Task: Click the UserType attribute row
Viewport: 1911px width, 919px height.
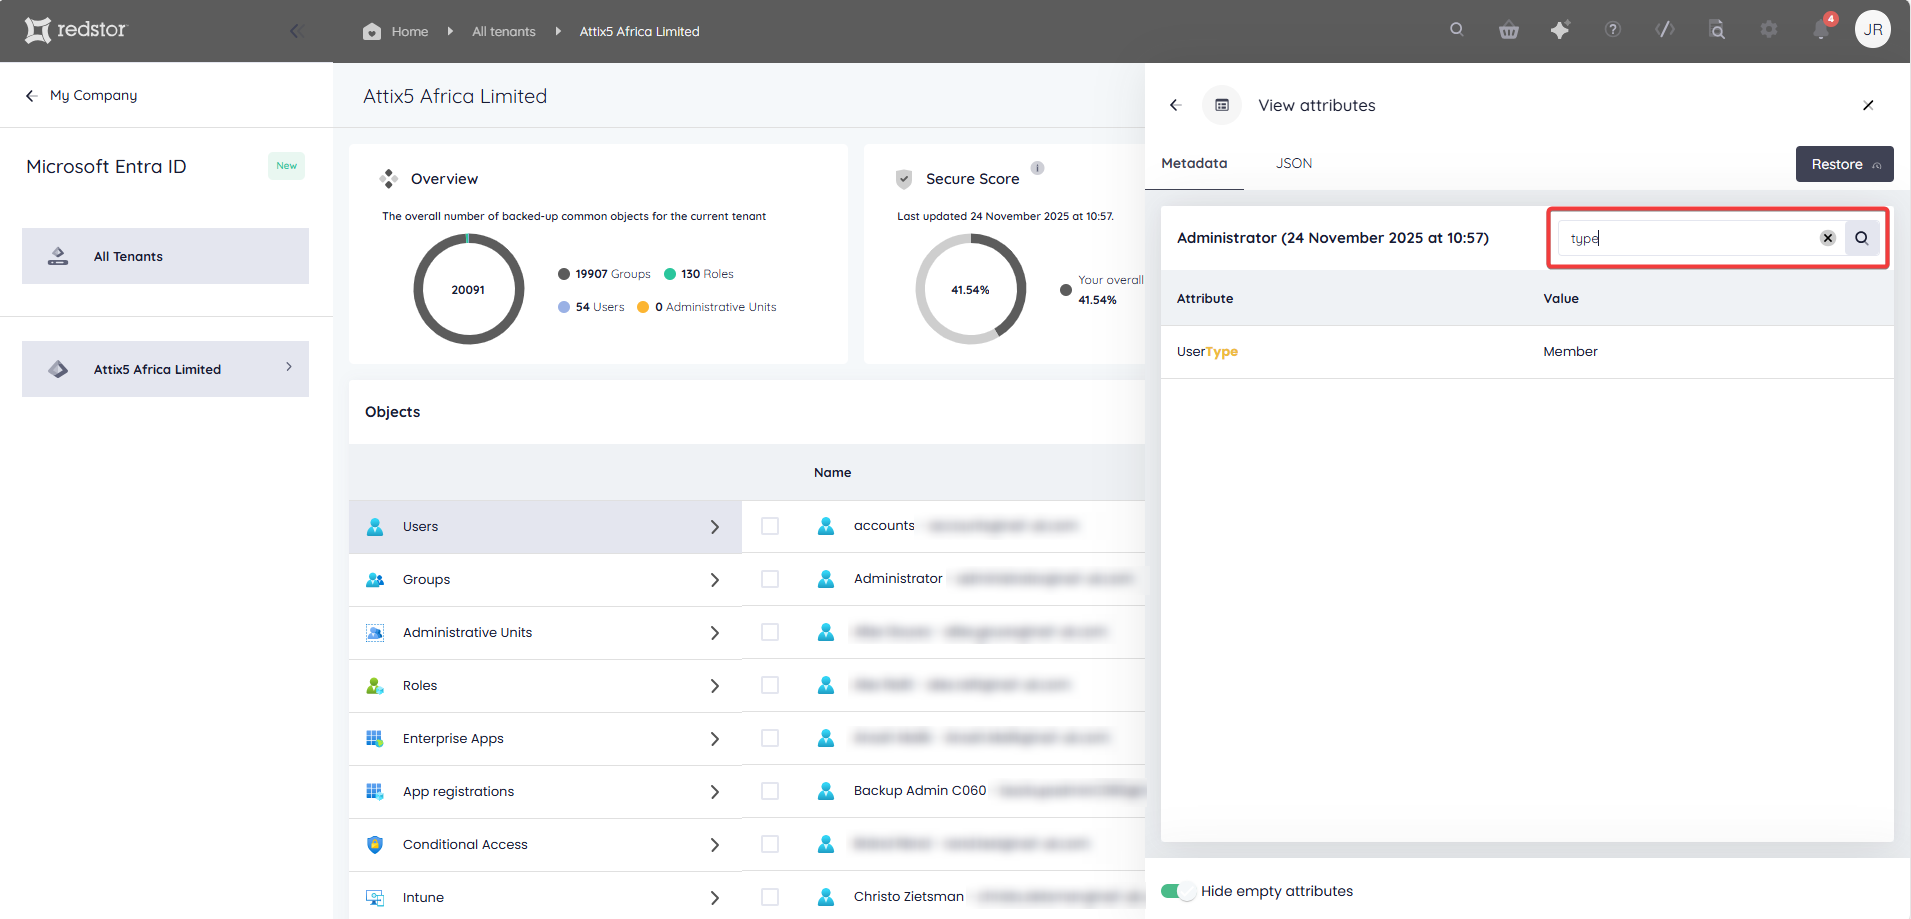Action: point(1527,352)
